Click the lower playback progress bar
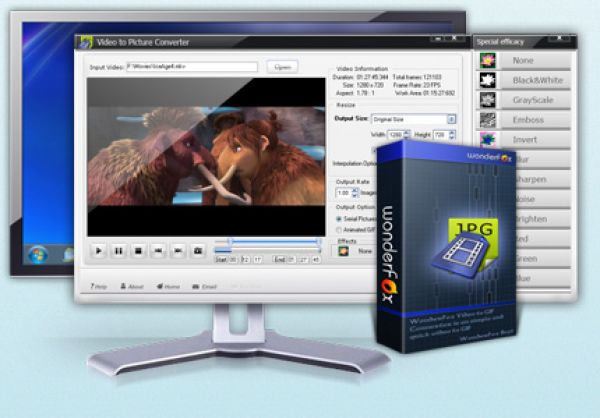The height and width of the screenshot is (418, 600). pyautogui.click(x=267, y=250)
